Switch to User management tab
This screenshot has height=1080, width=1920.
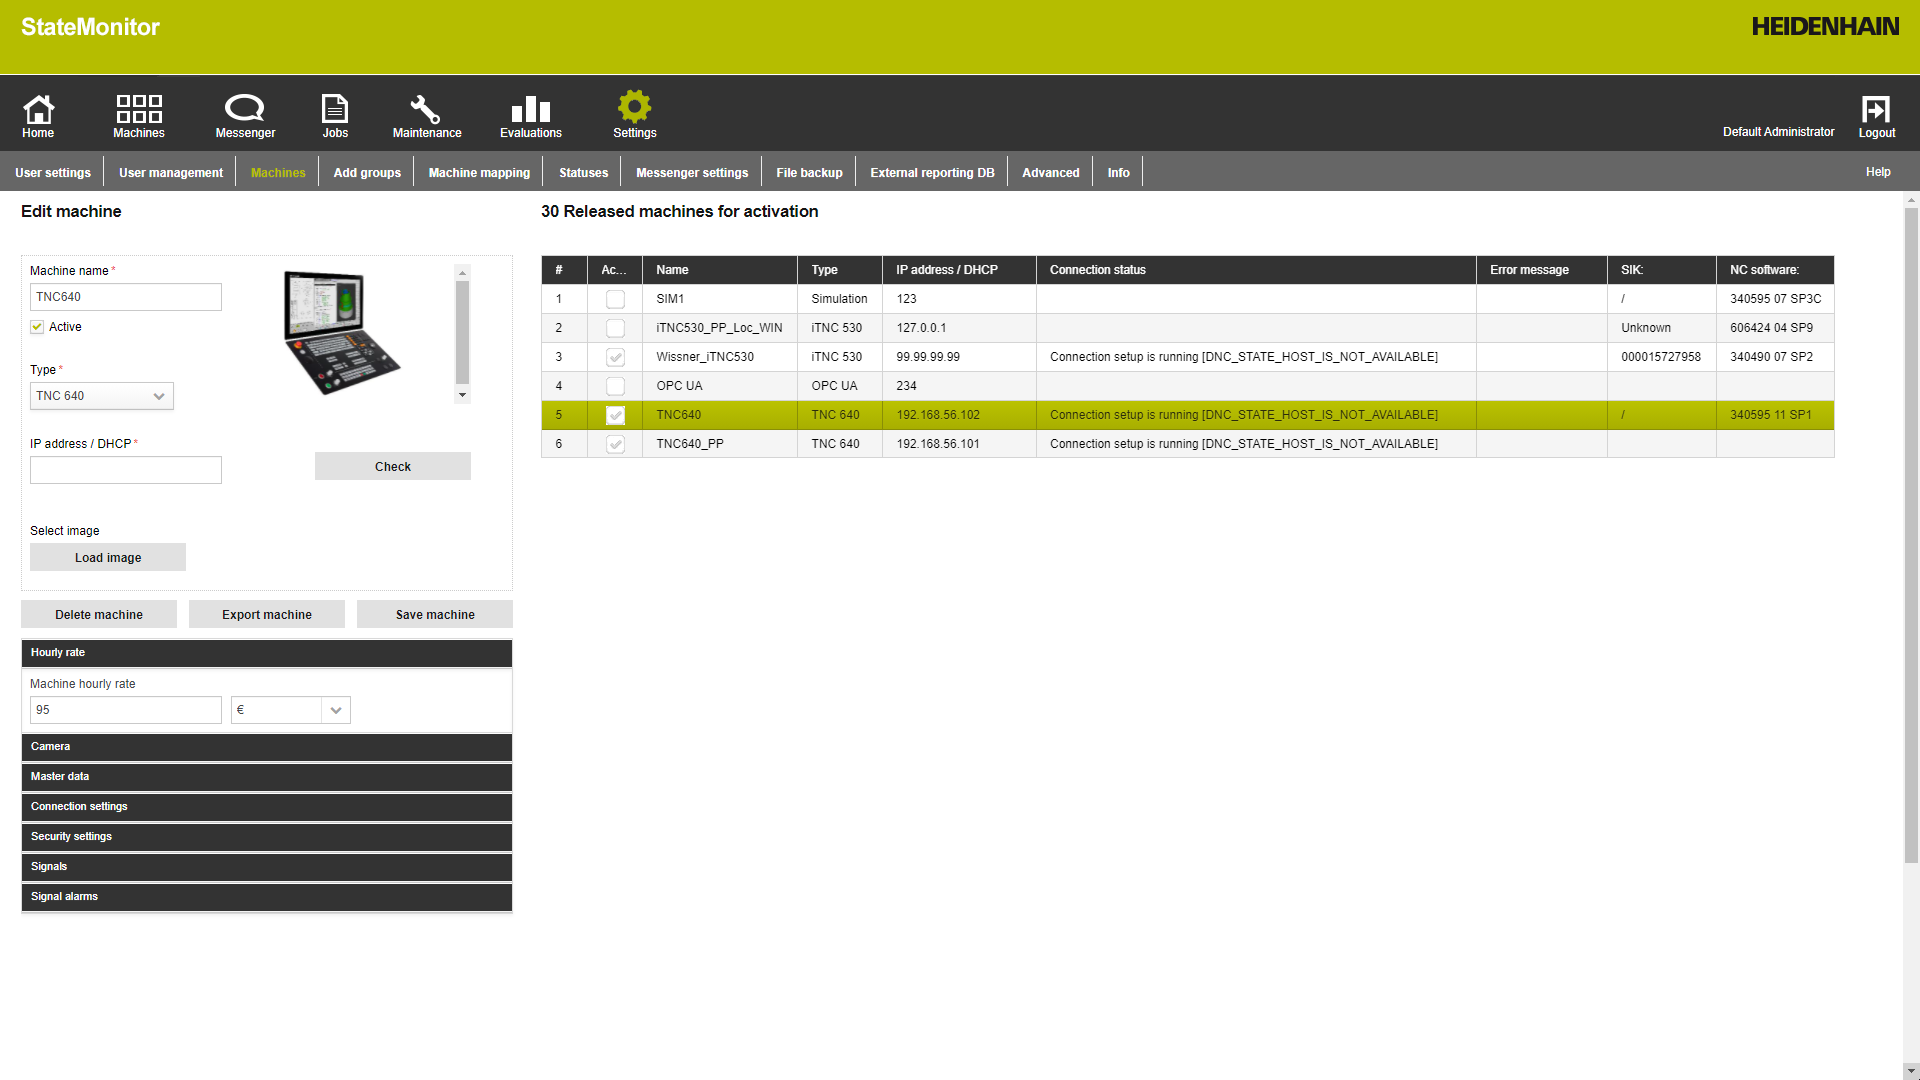tap(171, 172)
